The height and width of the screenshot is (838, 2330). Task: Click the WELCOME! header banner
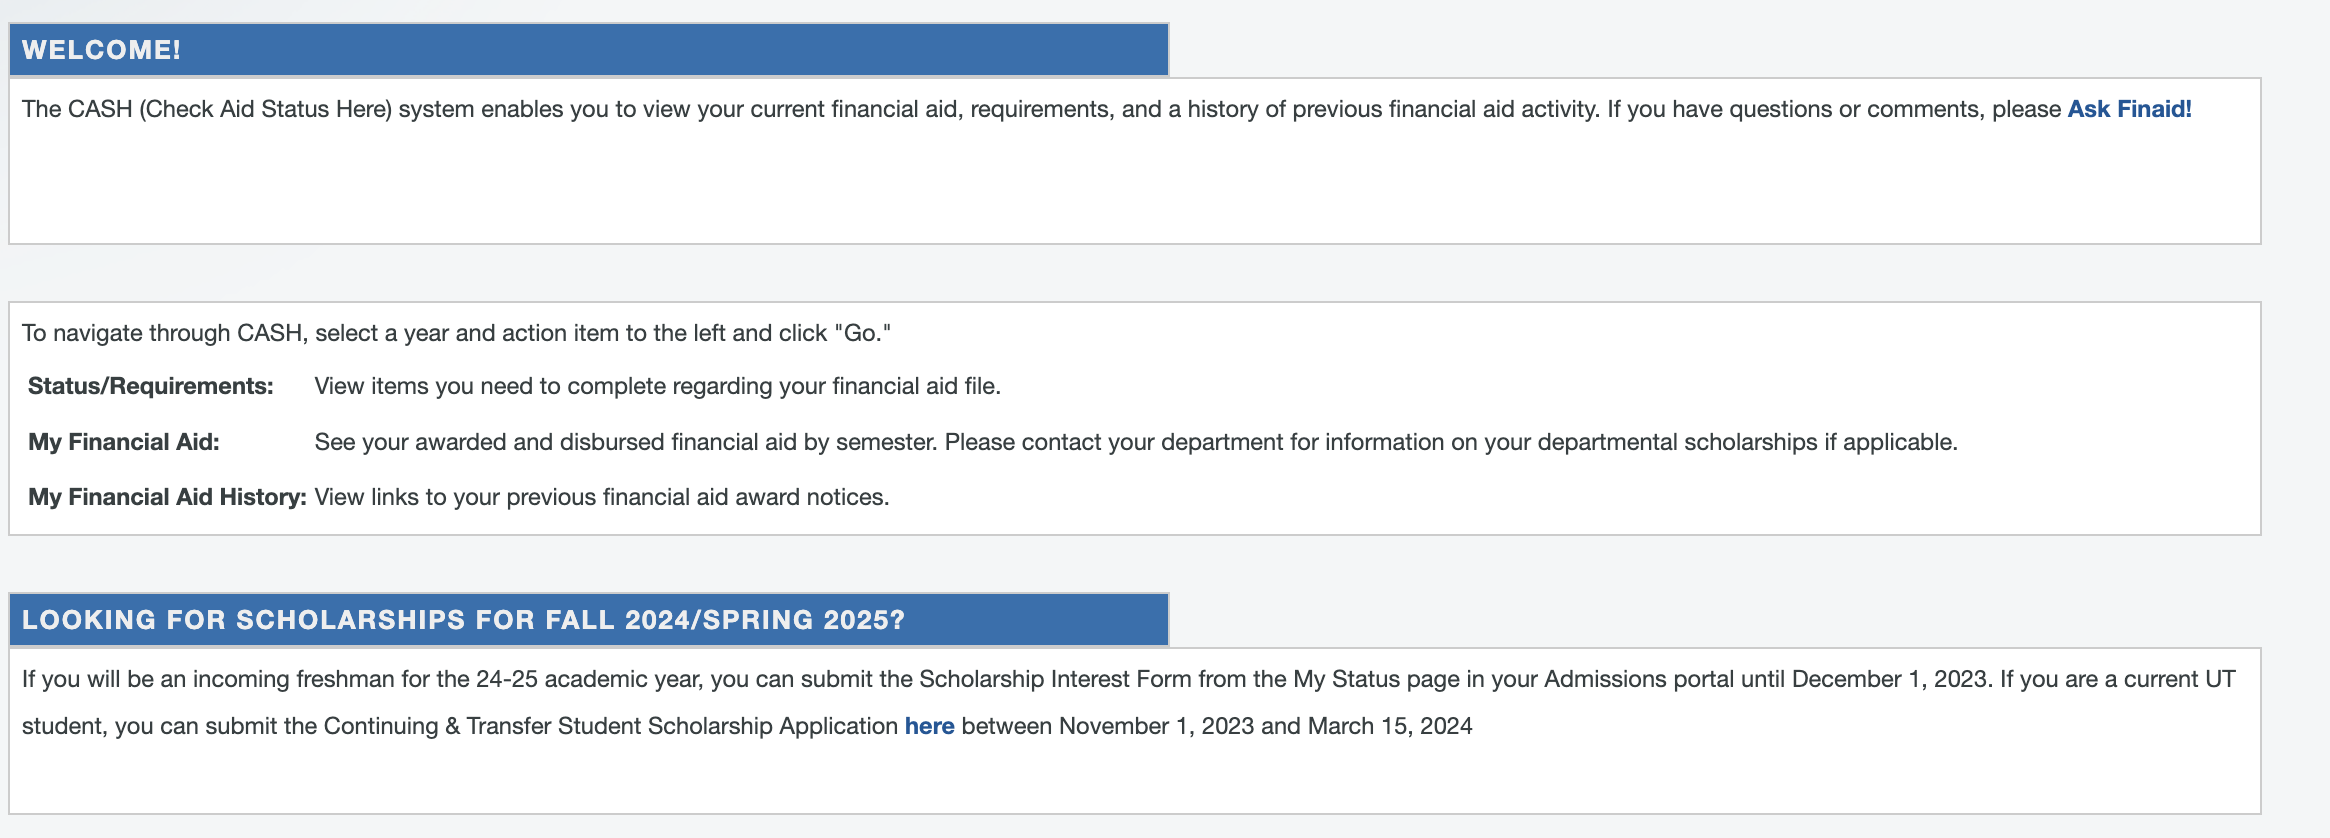coord(589,50)
